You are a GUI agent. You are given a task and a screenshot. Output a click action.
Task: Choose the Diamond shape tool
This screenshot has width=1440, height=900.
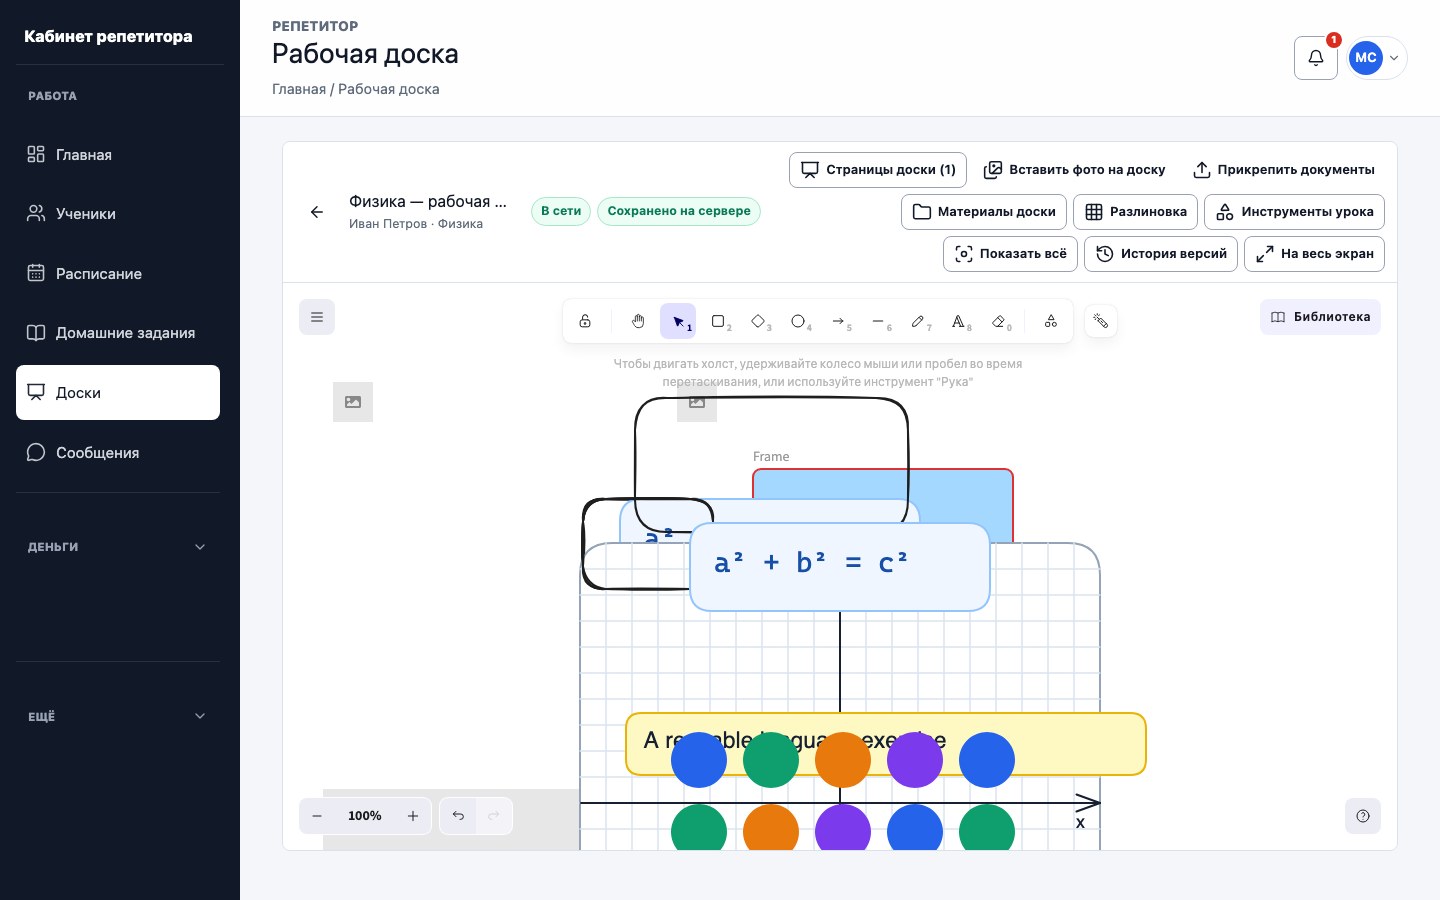(759, 321)
